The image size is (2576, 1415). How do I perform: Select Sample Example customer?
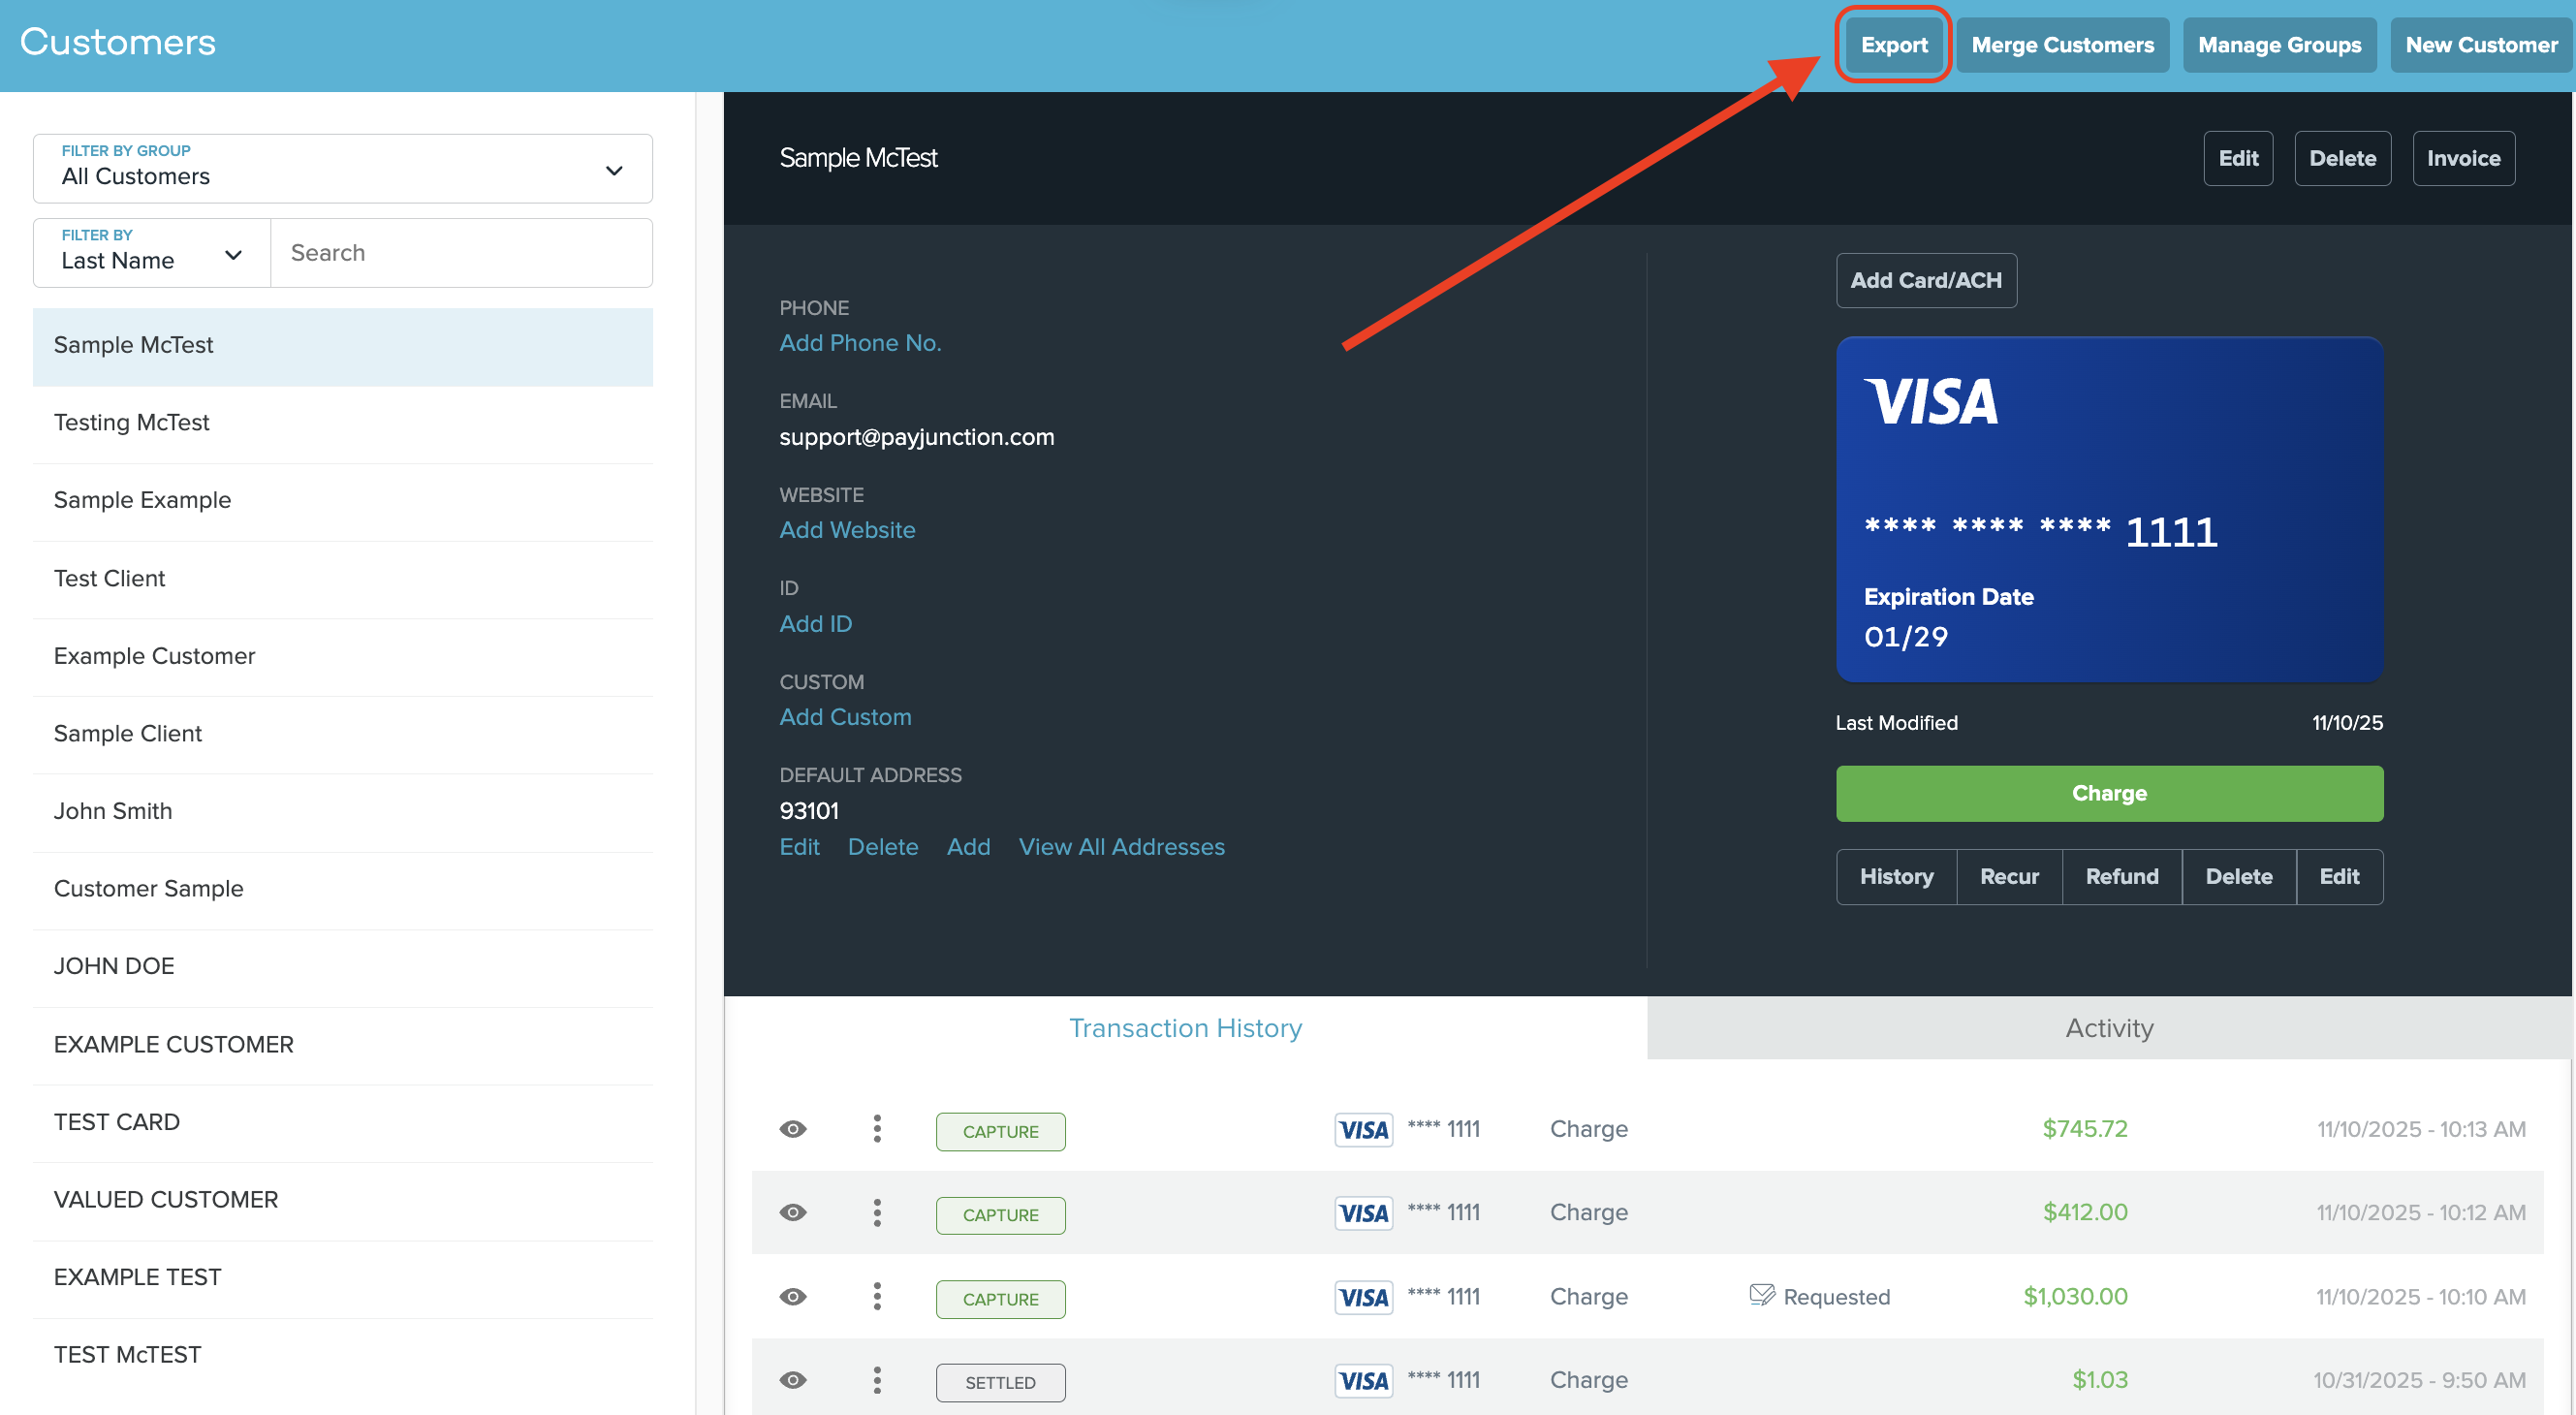(343, 501)
